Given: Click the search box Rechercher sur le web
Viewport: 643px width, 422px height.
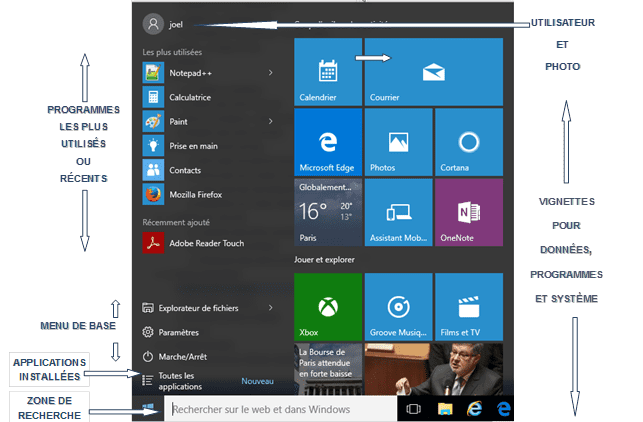Looking at the screenshot, I should click(280, 409).
